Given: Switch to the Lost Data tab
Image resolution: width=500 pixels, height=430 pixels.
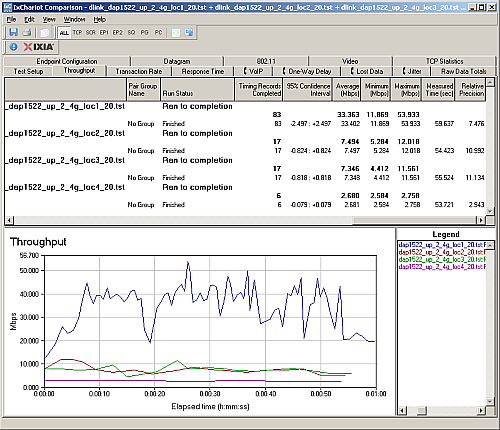Looking at the screenshot, I should 367,71.
